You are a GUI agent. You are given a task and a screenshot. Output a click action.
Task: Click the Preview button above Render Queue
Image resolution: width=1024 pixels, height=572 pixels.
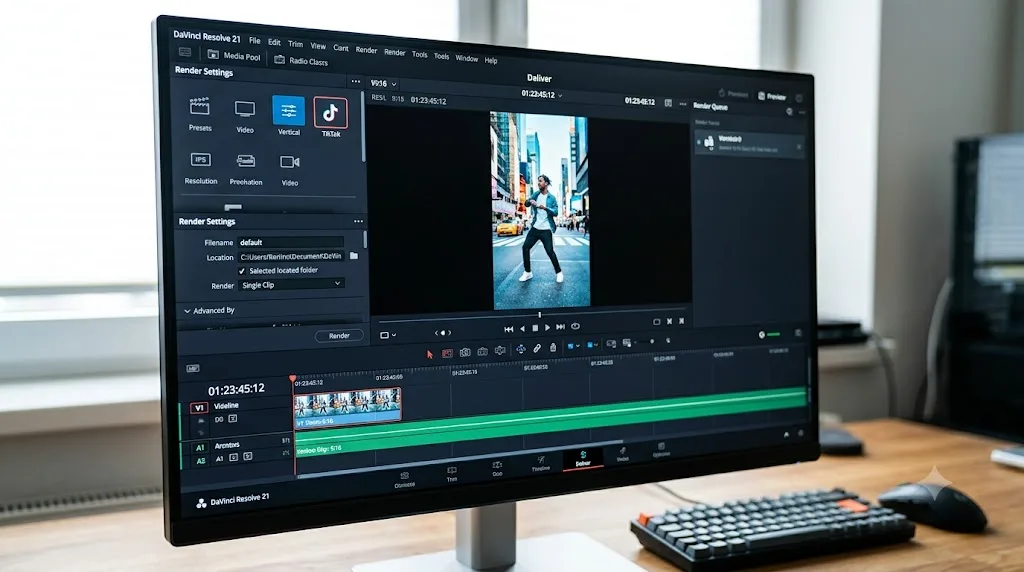click(x=772, y=96)
